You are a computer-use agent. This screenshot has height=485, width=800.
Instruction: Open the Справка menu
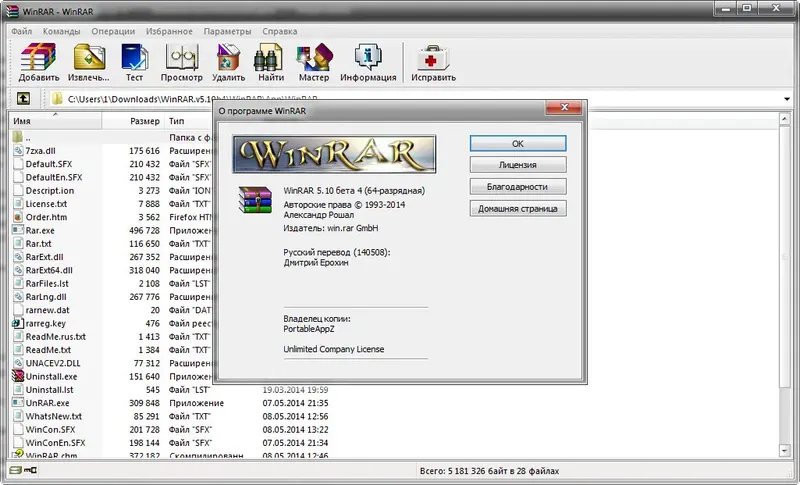tap(280, 31)
